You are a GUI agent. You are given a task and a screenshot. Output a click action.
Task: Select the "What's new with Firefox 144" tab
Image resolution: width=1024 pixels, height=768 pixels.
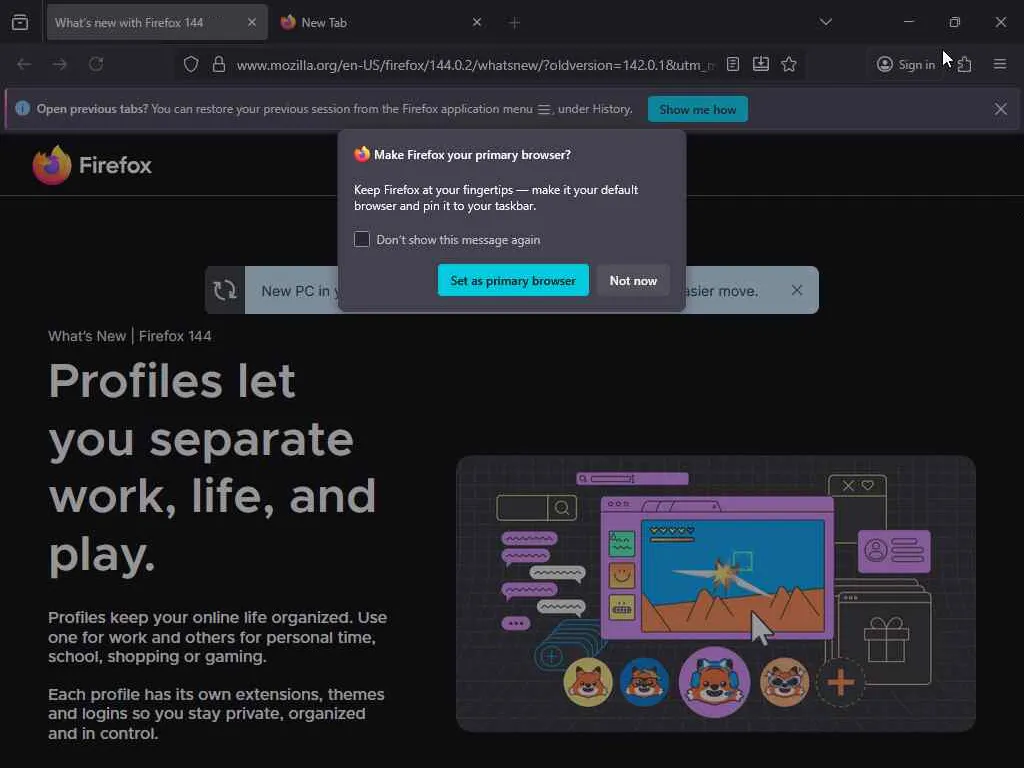tap(157, 22)
